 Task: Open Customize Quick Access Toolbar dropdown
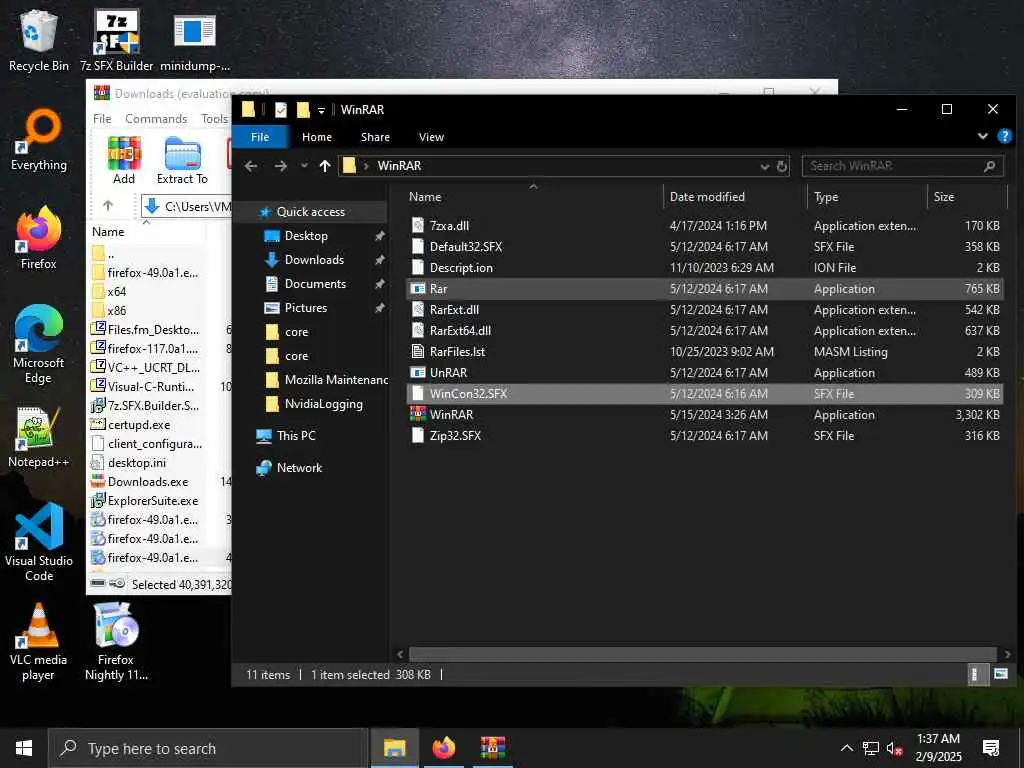click(321, 110)
